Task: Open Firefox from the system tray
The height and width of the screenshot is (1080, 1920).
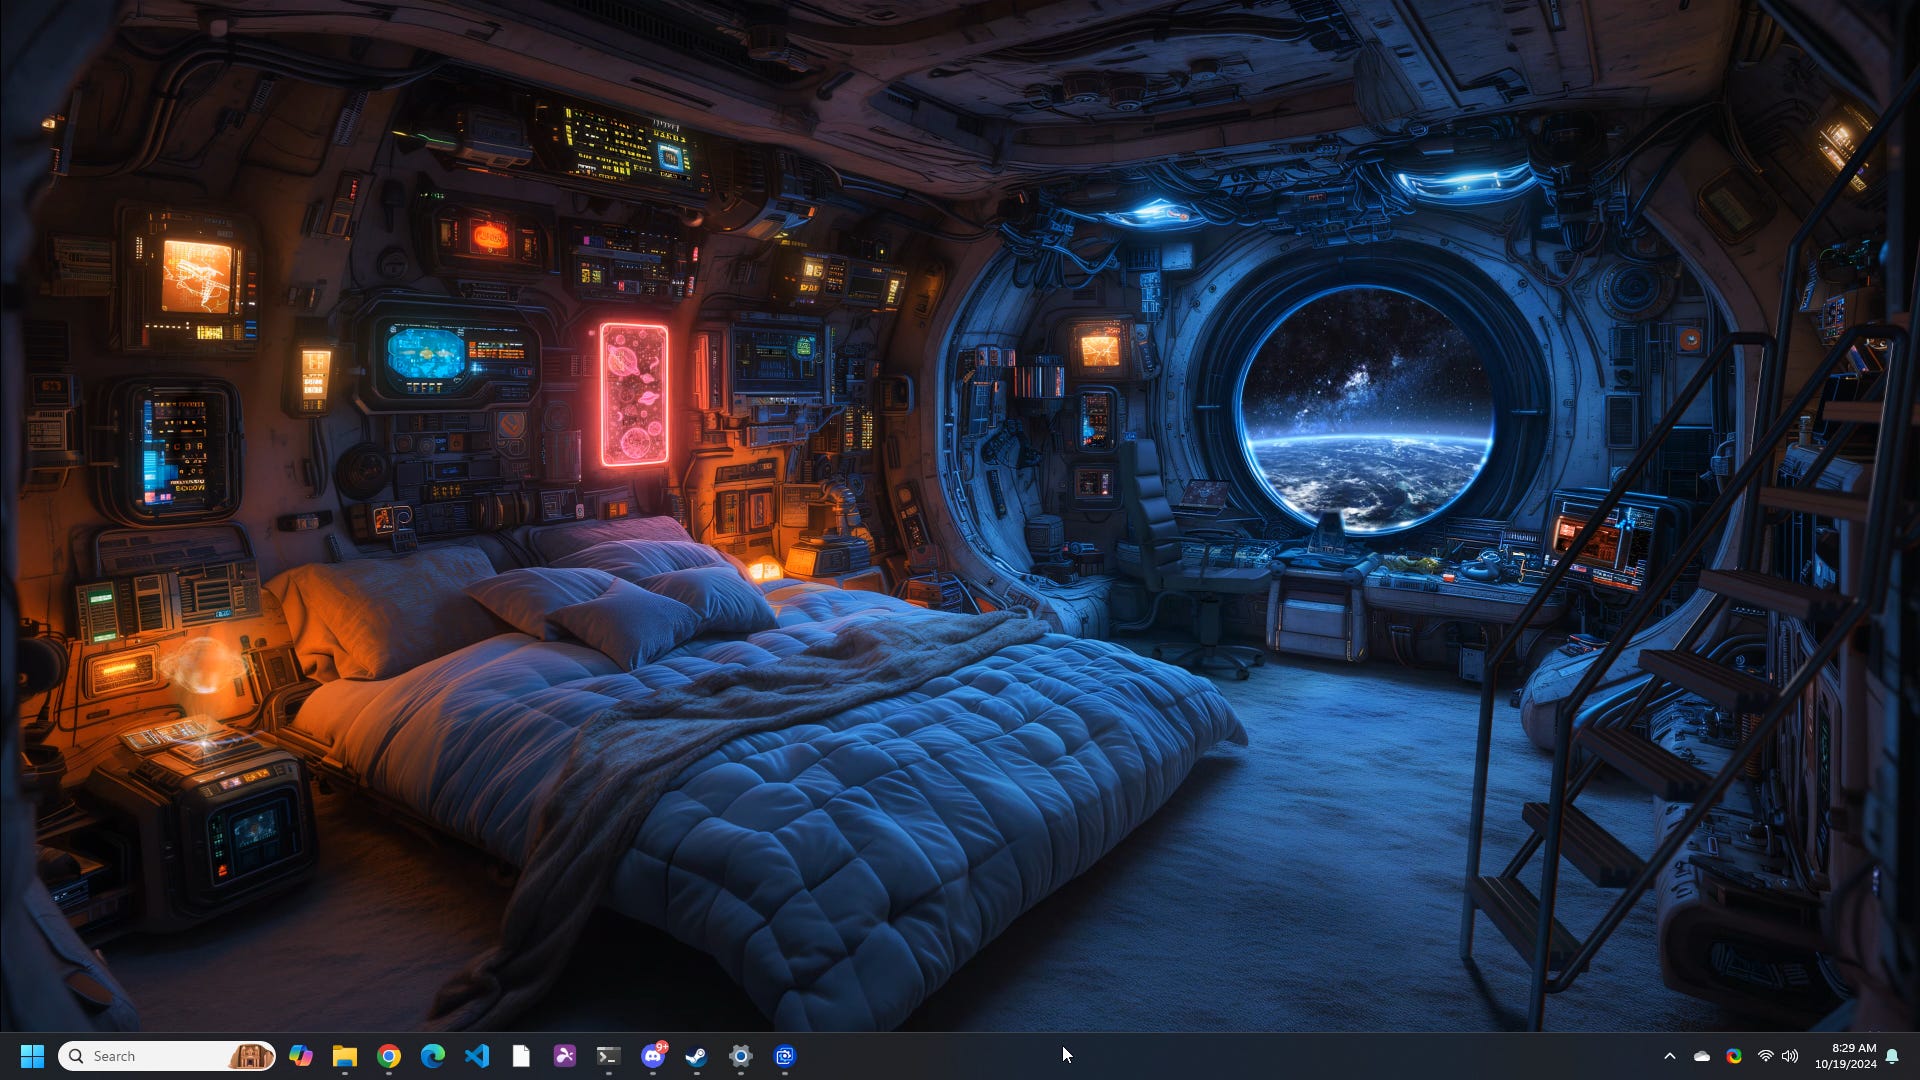Action: coord(1736,1055)
